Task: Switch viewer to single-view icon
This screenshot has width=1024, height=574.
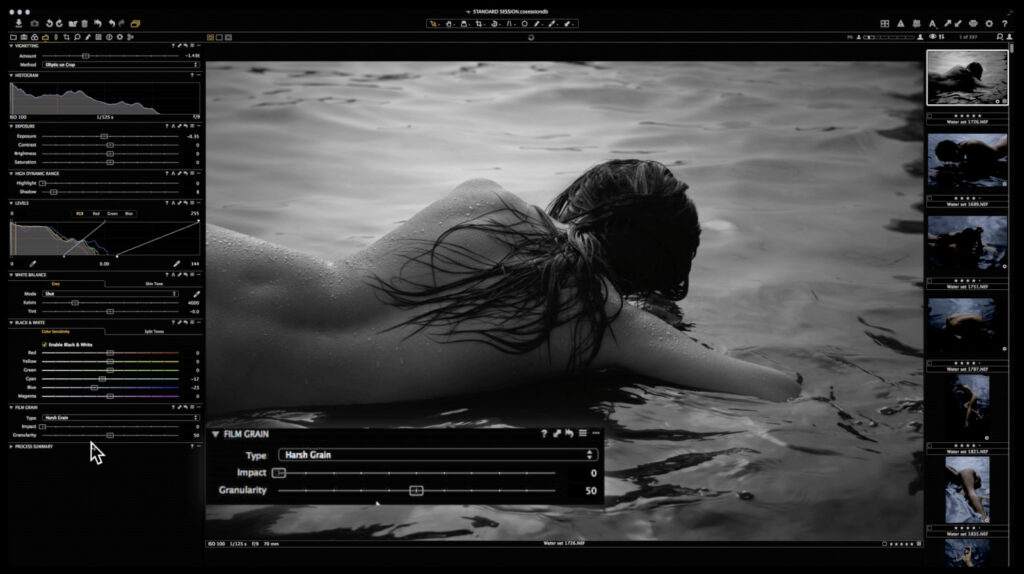Action: [x=219, y=37]
